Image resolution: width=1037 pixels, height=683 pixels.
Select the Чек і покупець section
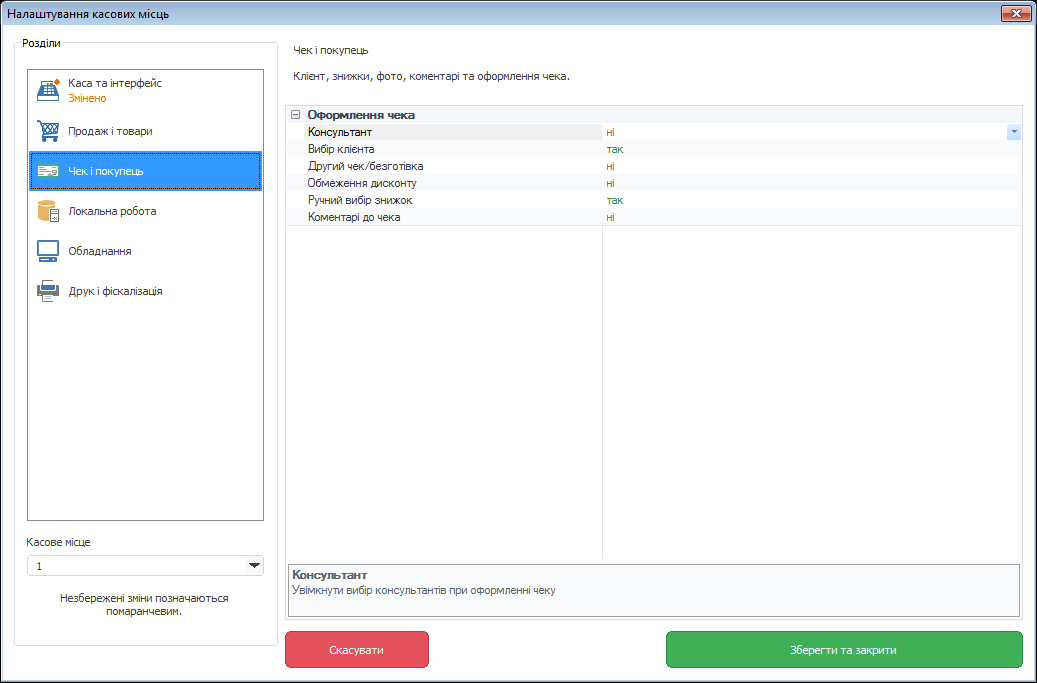(145, 171)
